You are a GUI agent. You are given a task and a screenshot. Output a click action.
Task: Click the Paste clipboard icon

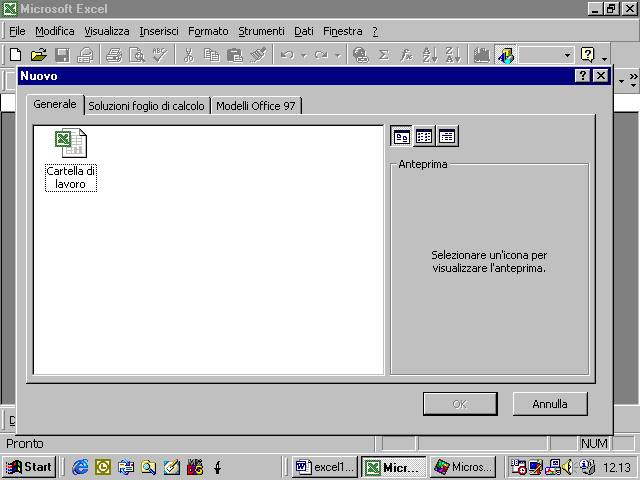[235, 55]
